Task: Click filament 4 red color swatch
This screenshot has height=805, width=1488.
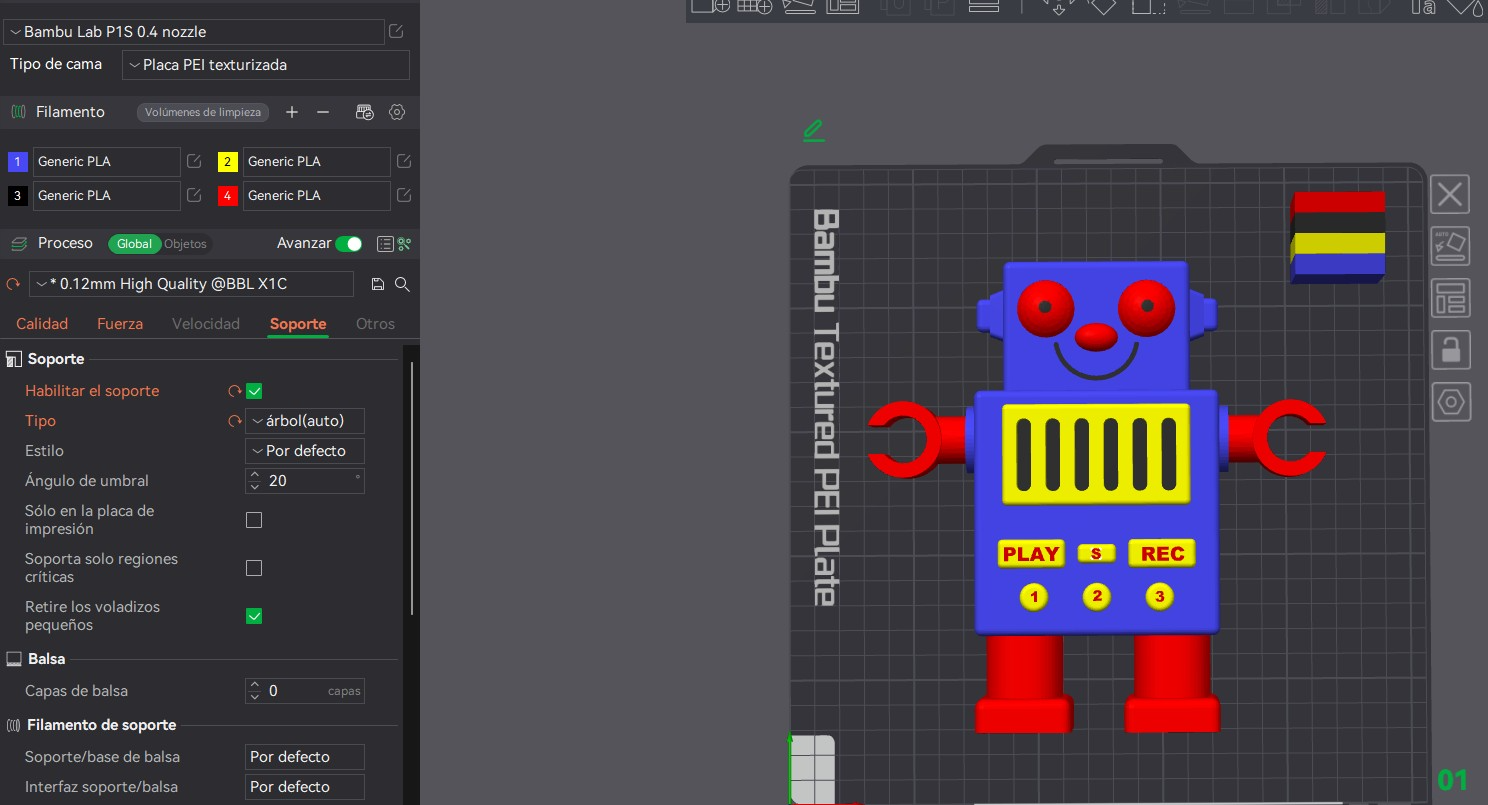Action: click(227, 195)
